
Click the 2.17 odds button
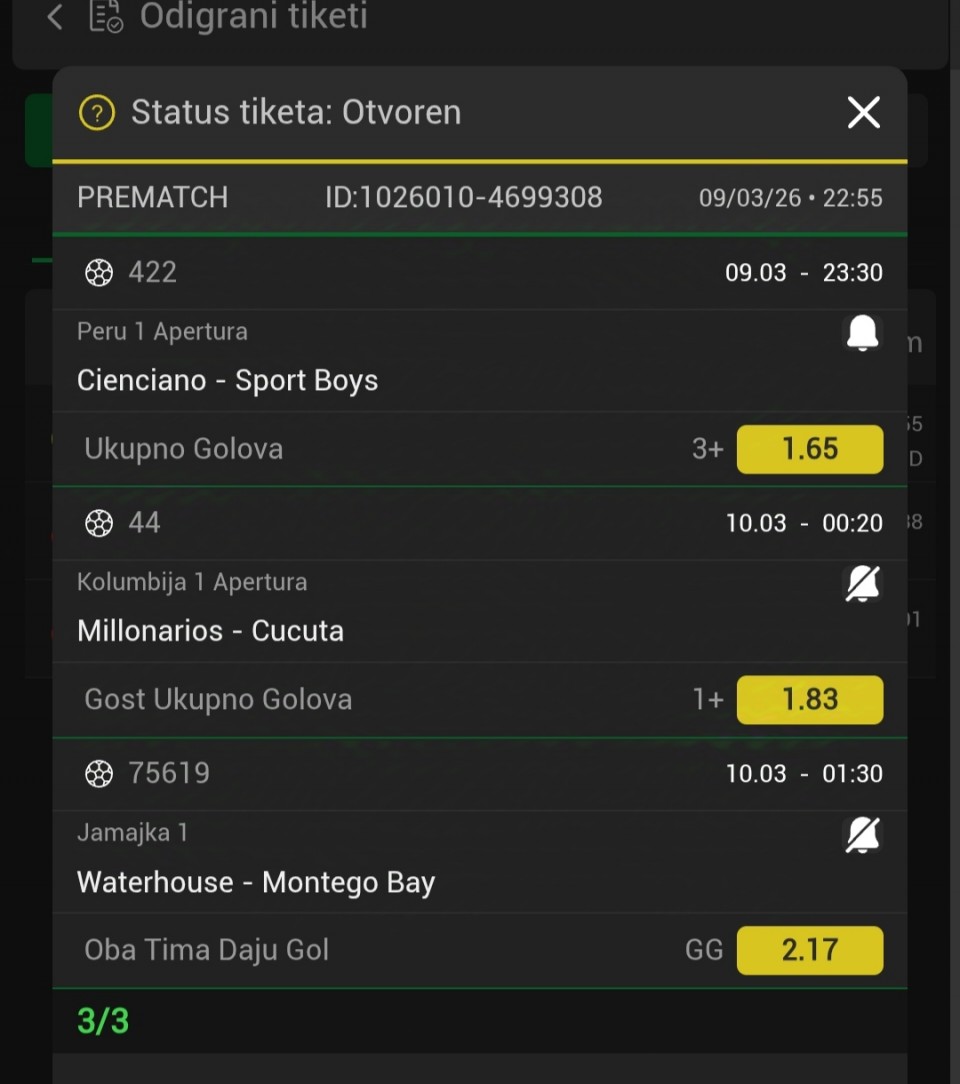809,950
